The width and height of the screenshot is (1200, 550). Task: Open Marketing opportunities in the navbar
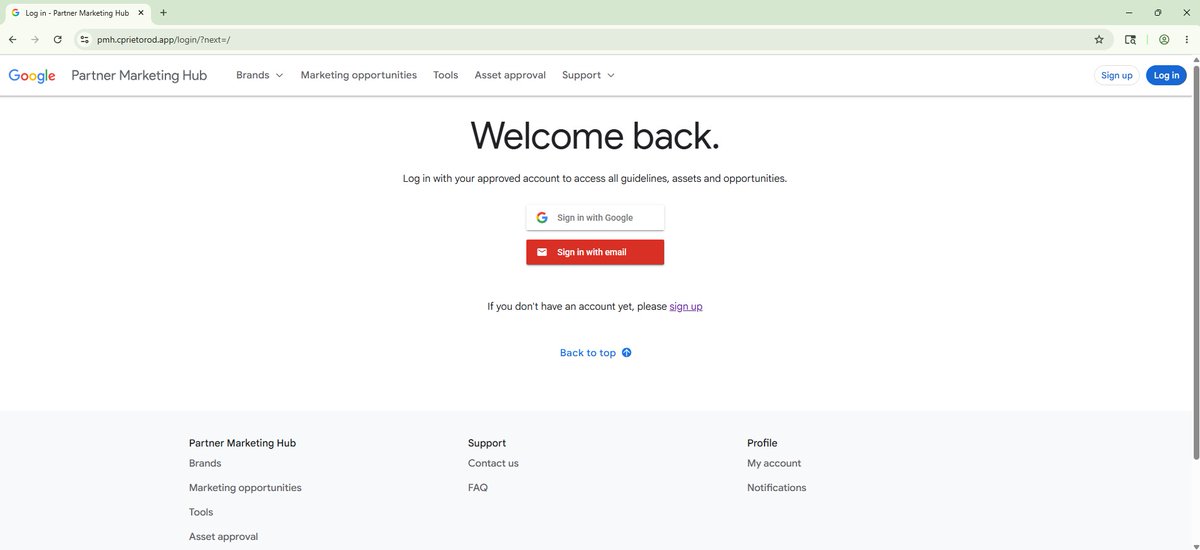coord(359,75)
